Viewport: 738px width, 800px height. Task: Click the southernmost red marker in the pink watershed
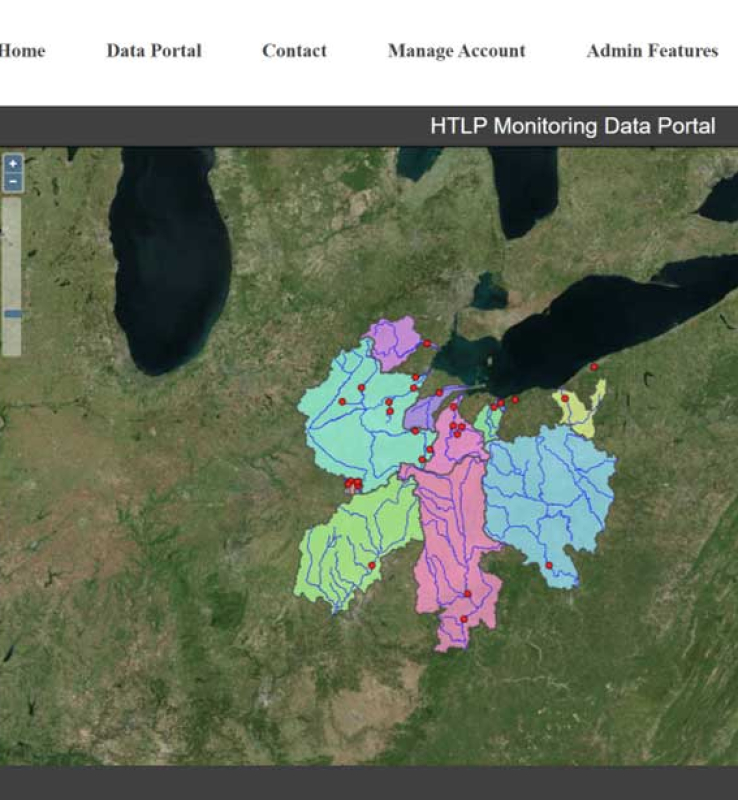click(463, 619)
